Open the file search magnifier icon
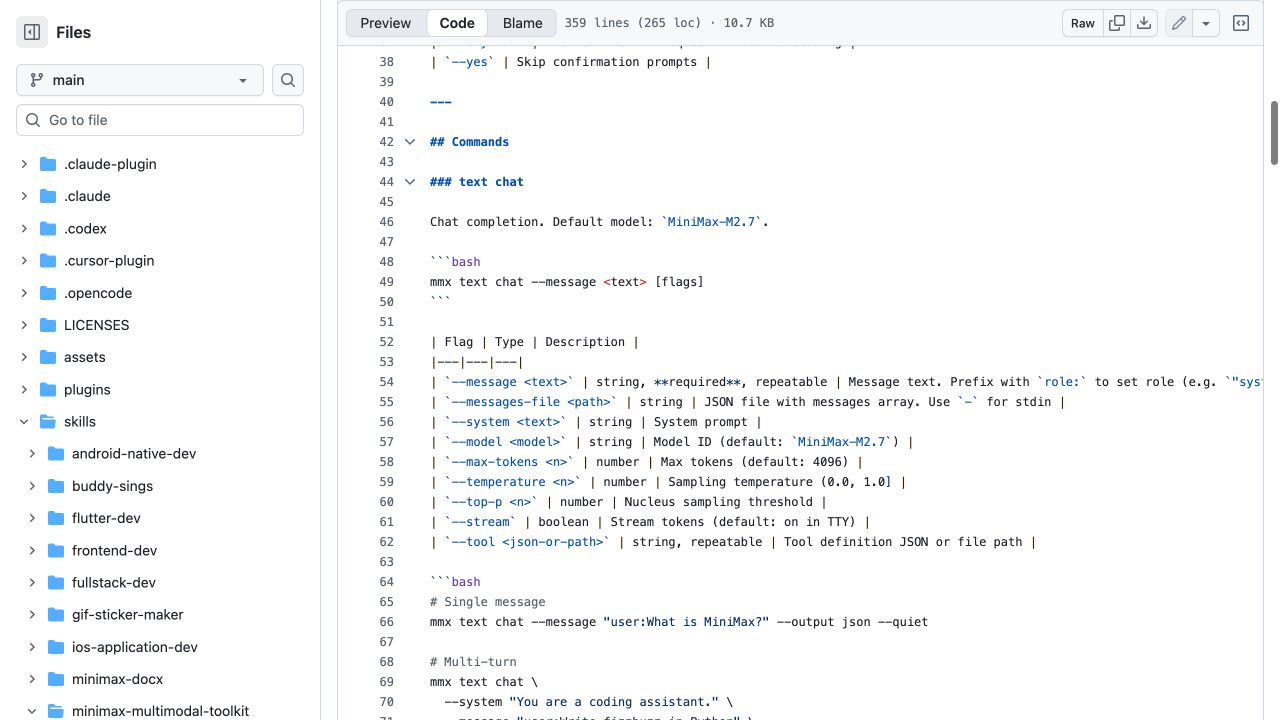Viewport: 1280px width, 720px height. 288,80
